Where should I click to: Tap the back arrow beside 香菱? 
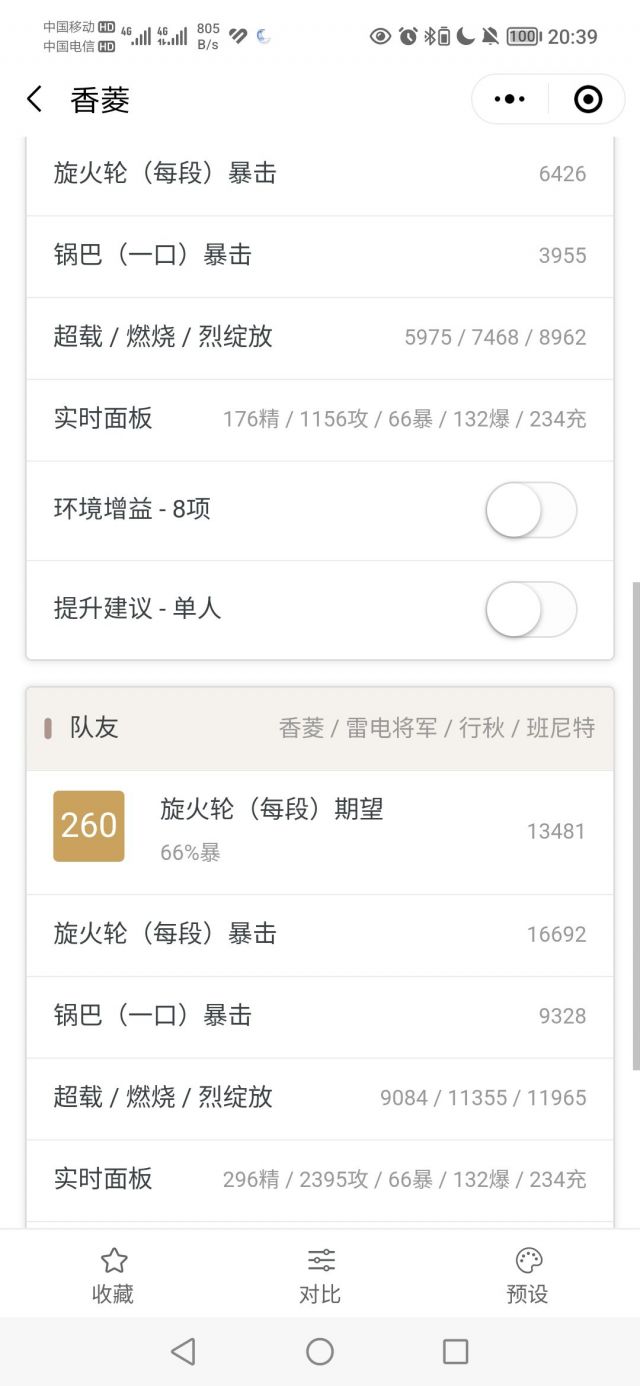click(35, 99)
